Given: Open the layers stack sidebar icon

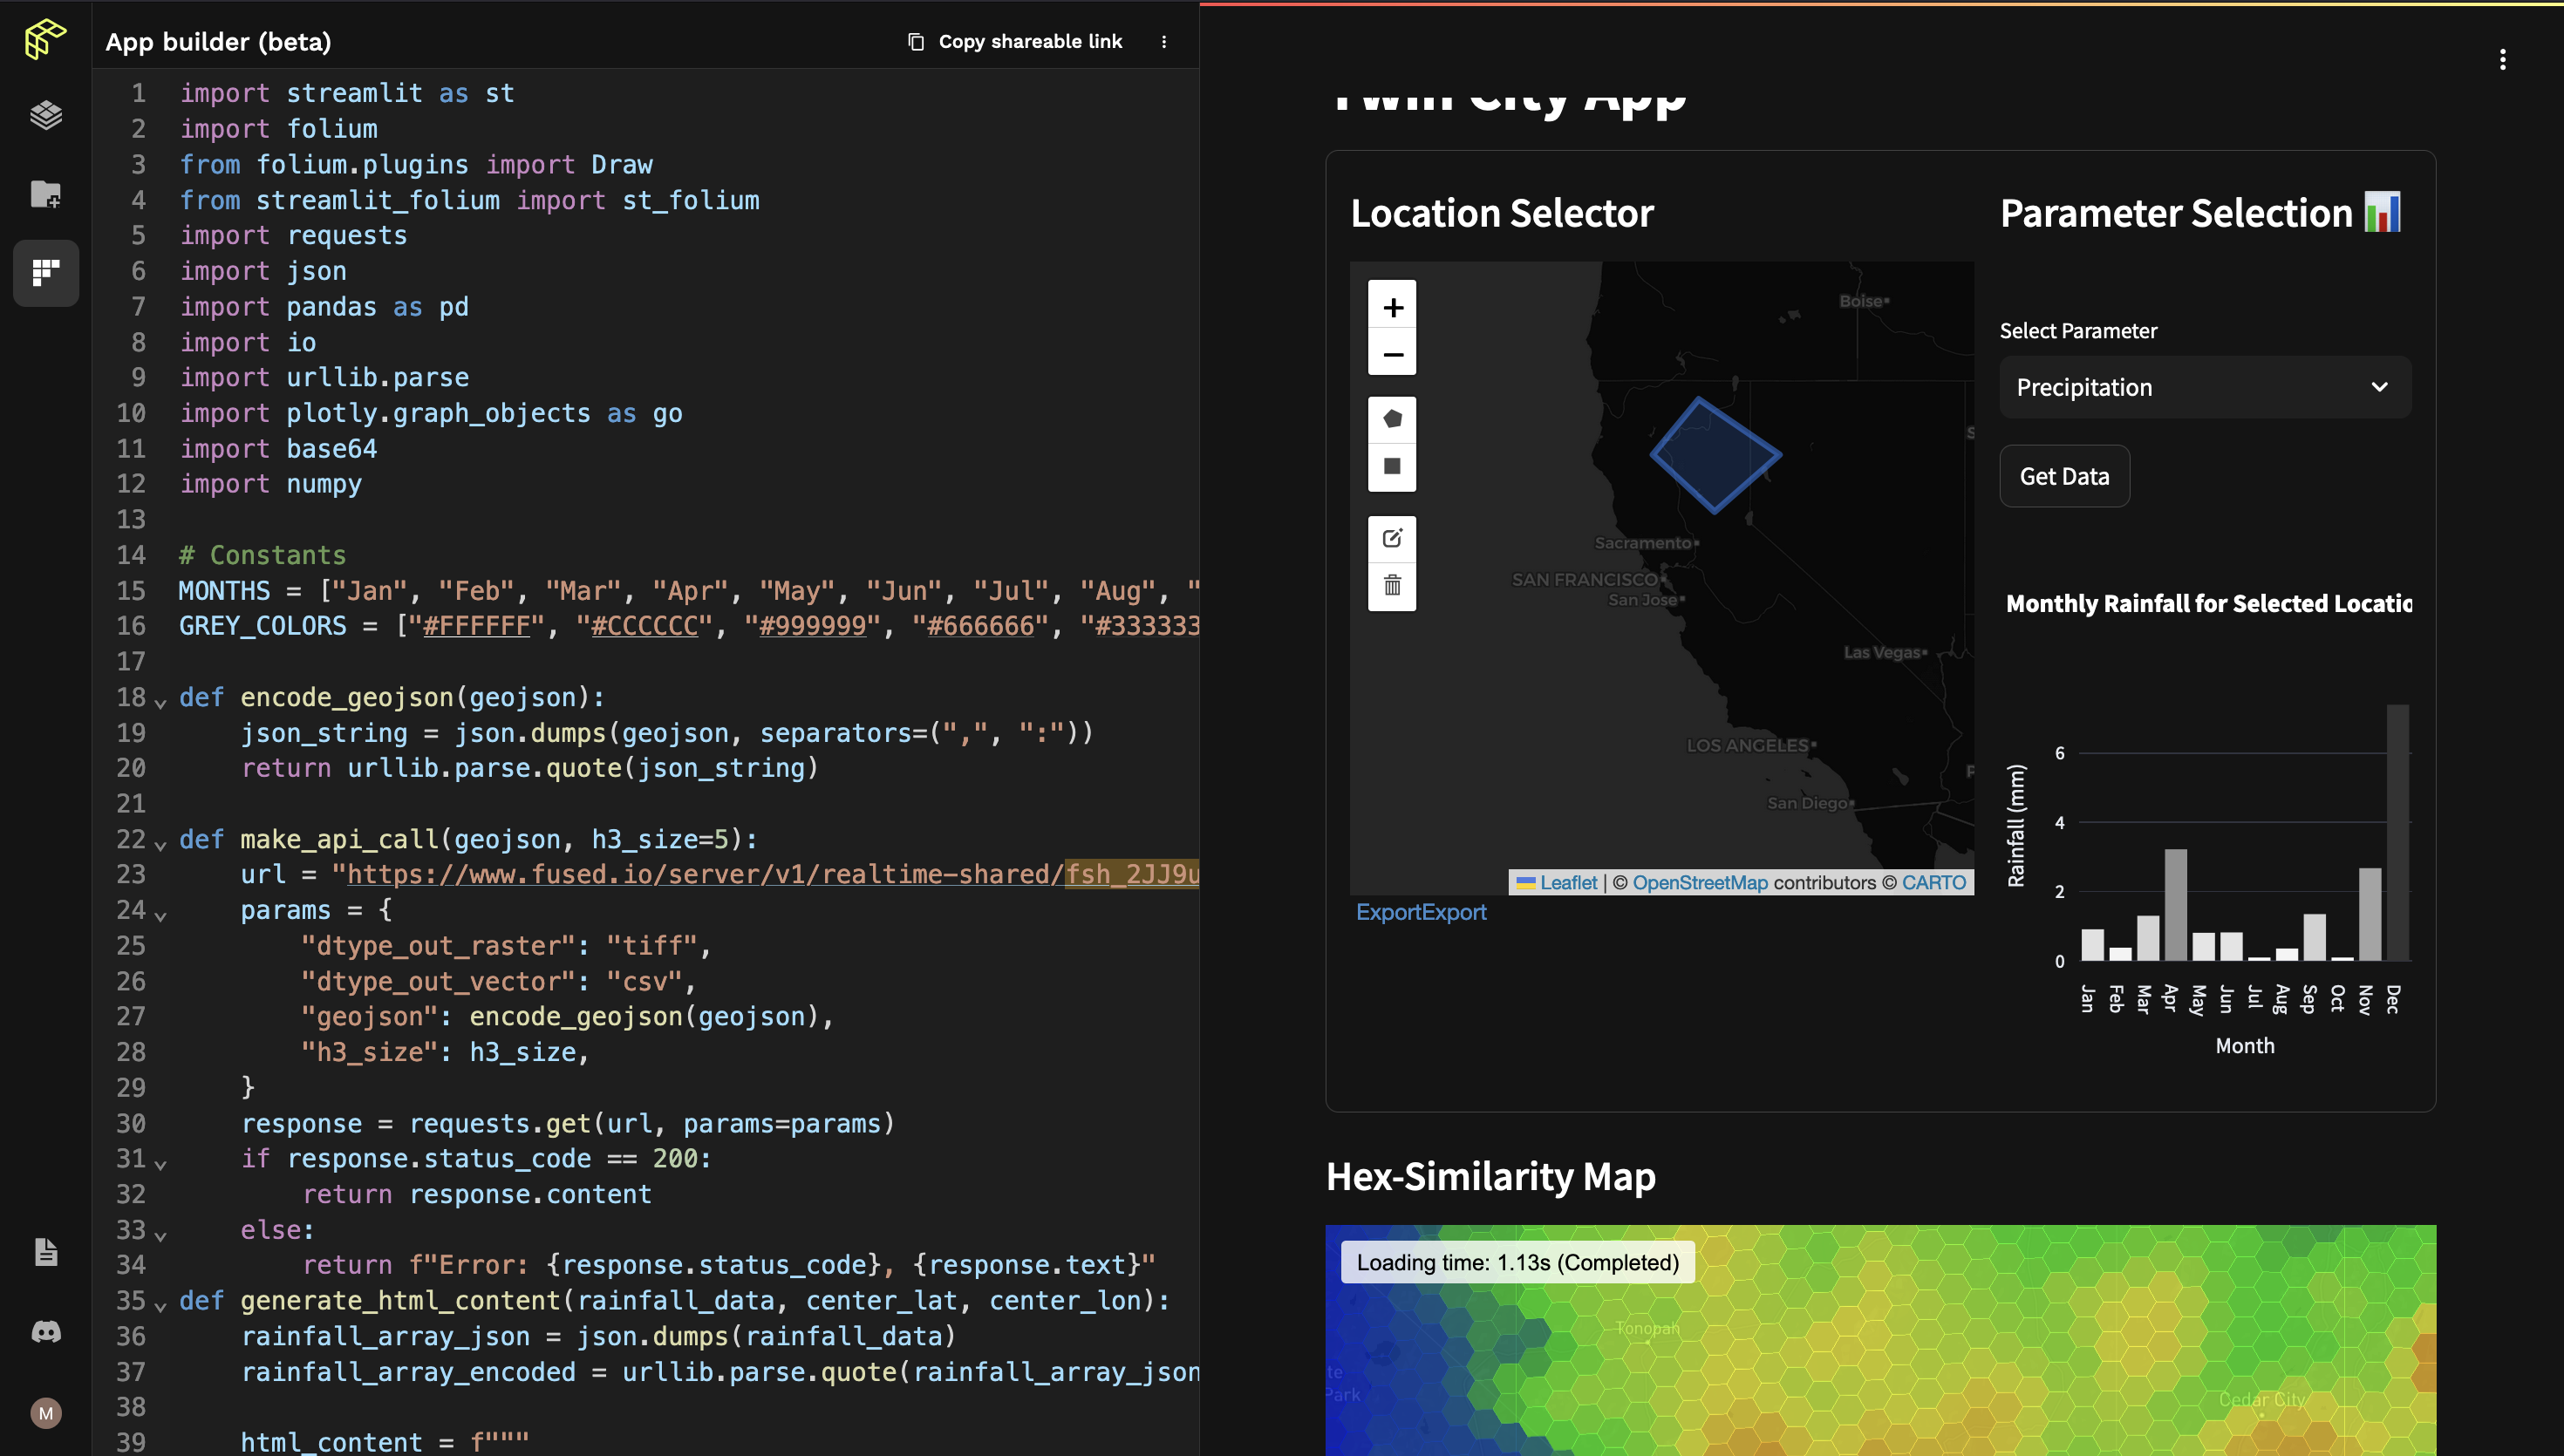Looking at the screenshot, I should [45, 116].
